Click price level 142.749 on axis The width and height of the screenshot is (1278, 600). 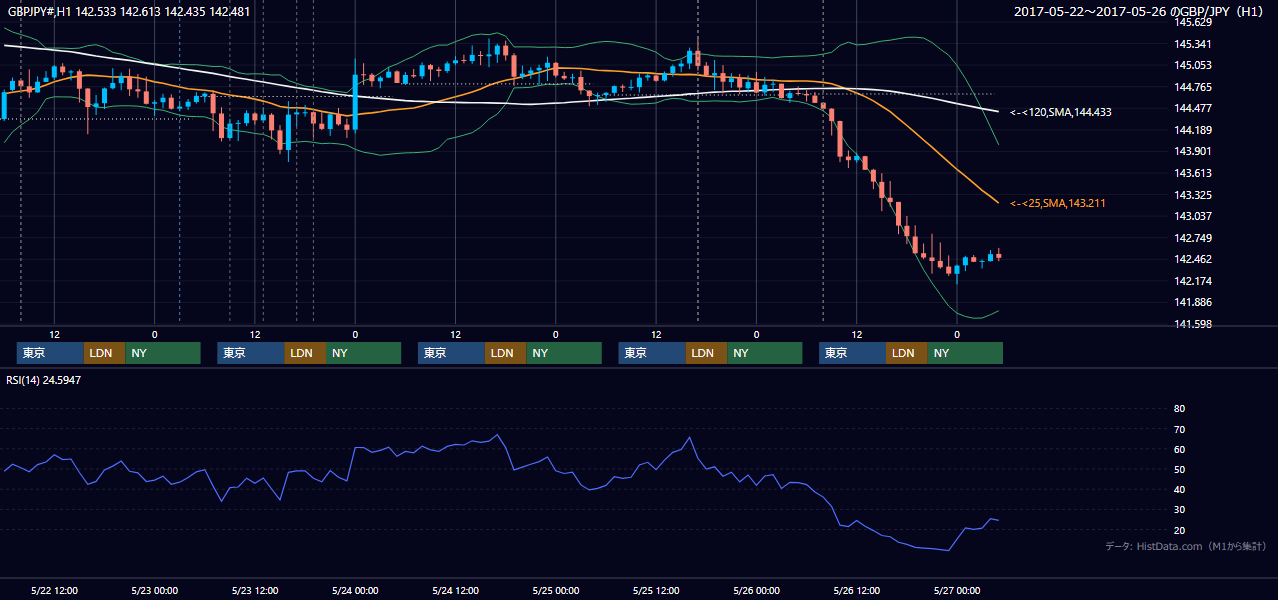coord(1192,238)
